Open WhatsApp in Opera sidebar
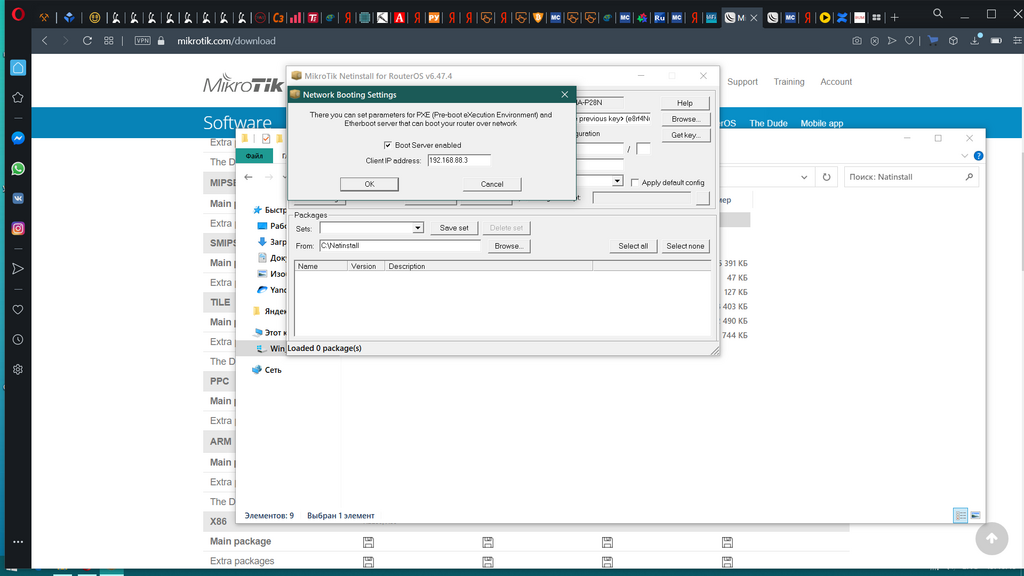This screenshot has height=576, width=1024. point(18,168)
